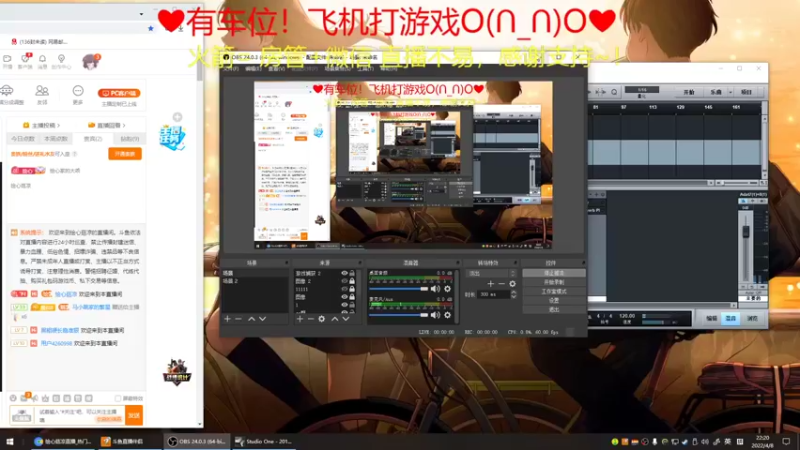Open 设置 in OBS controls
Screen dimensions: 800x450
pos(554,301)
